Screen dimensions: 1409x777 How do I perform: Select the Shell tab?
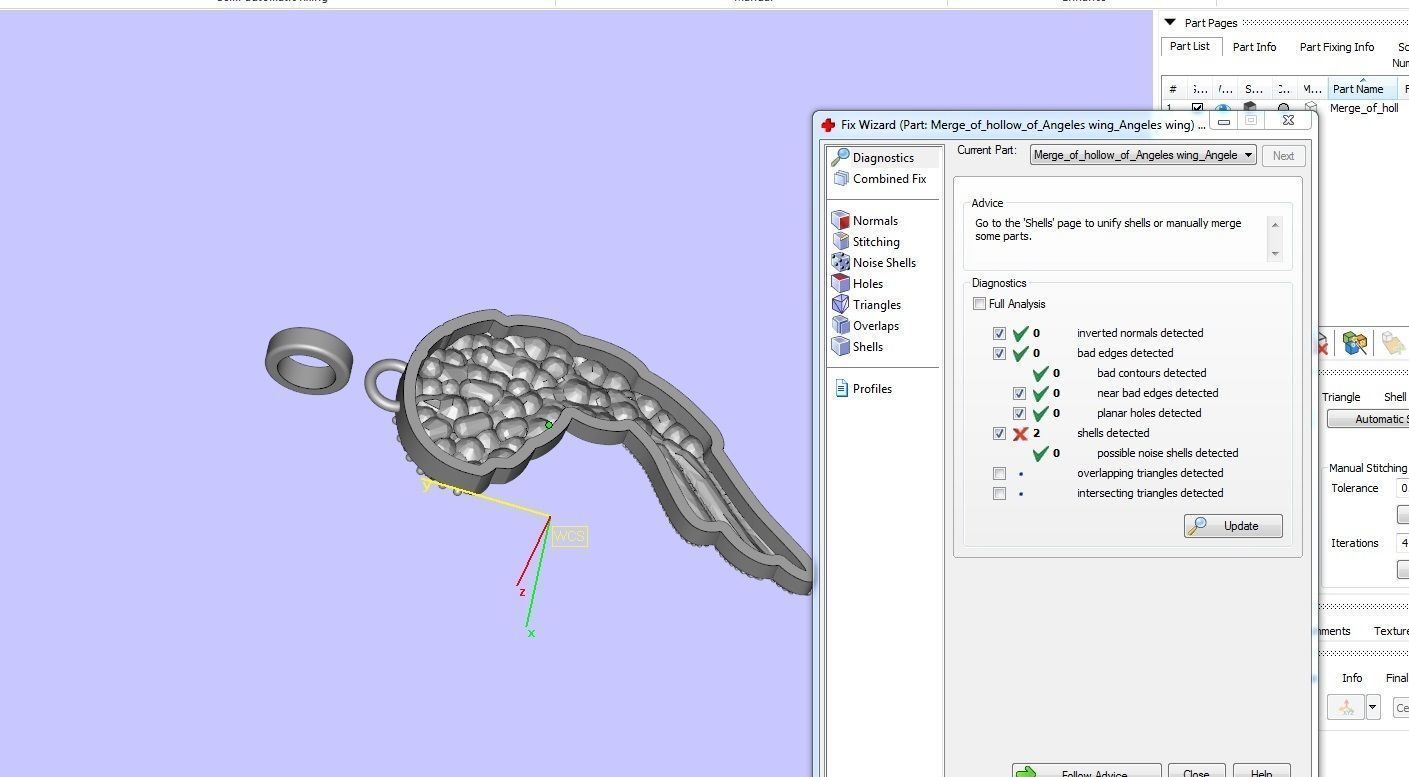pos(1394,397)
